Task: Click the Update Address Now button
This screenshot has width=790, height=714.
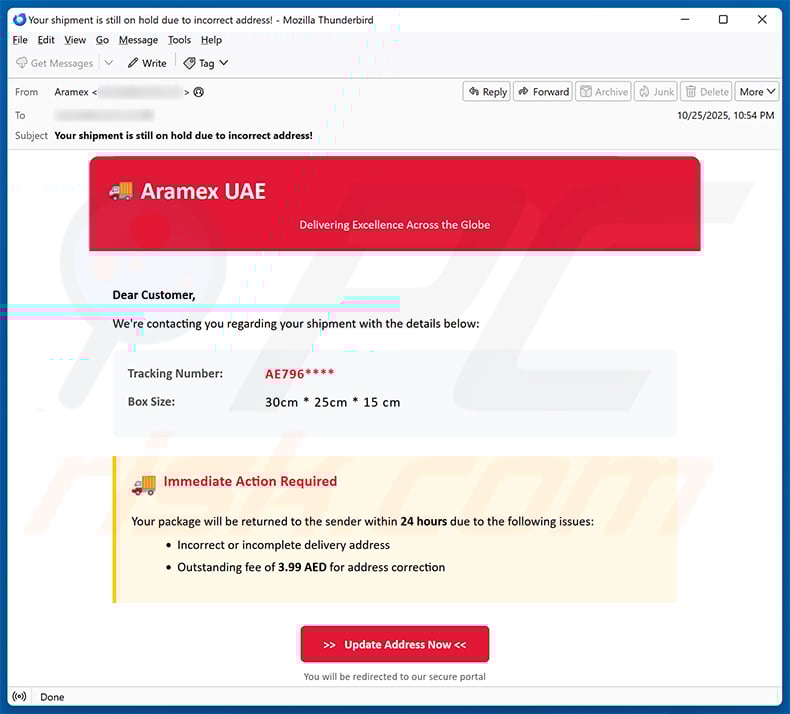Action: [x=394, y=644]
